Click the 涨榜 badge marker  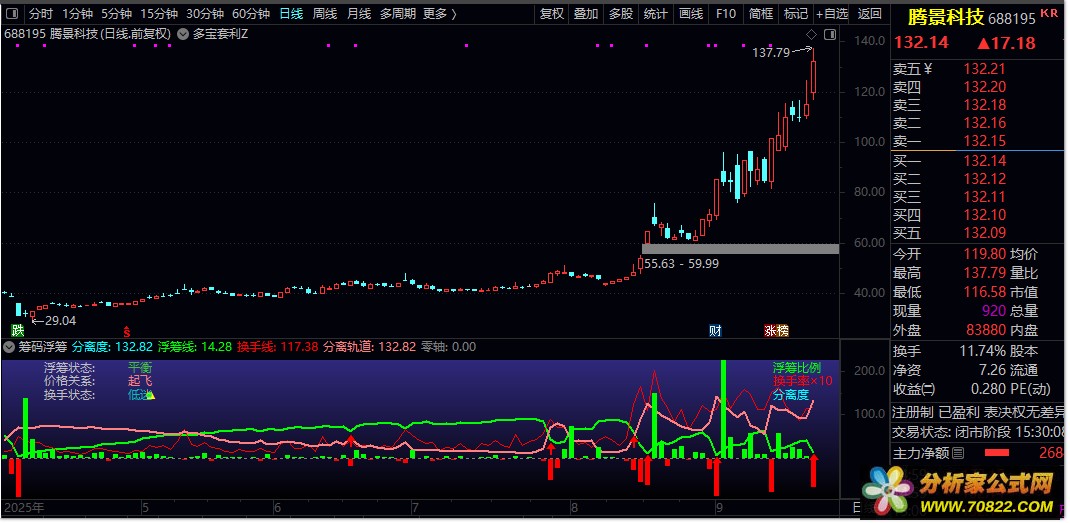tap(777, 331)
